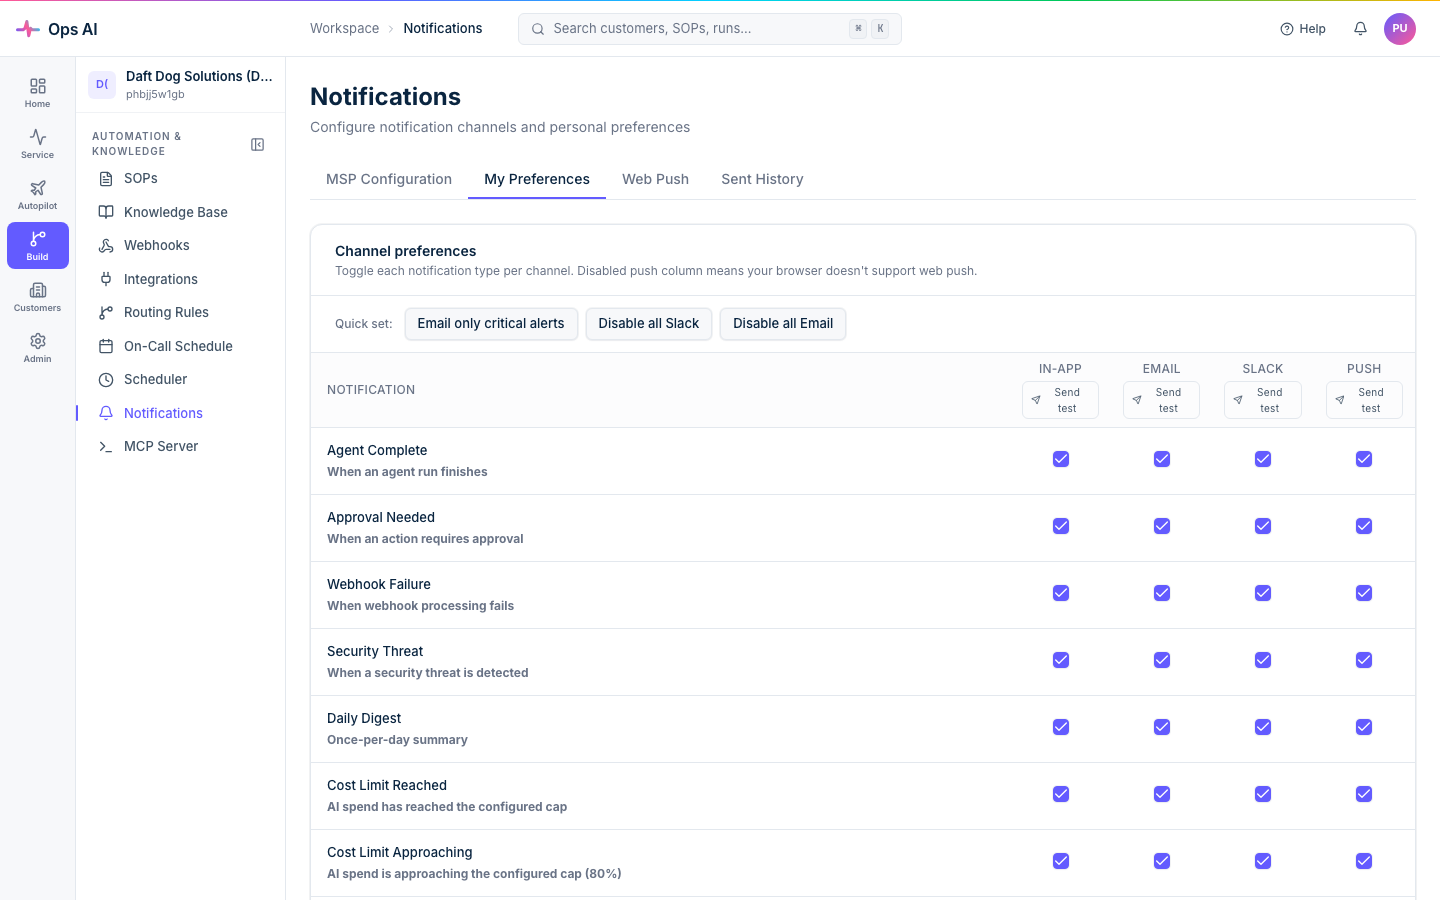The width and height of the screenshot is (1440, 900).
Task: Collapse the sidebar panel icon
Action: [257, 145]
